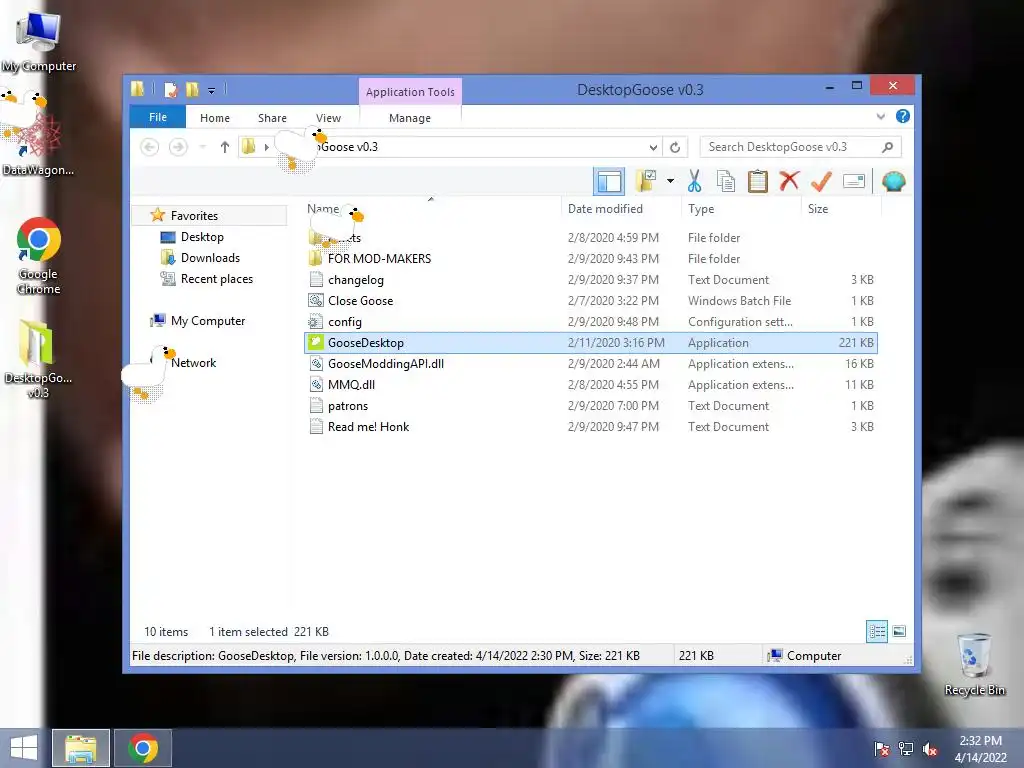Open the address bar history dropdown
Viewport: 1024px width, 768px height.
pyautogui.click(x=652, y=147)
